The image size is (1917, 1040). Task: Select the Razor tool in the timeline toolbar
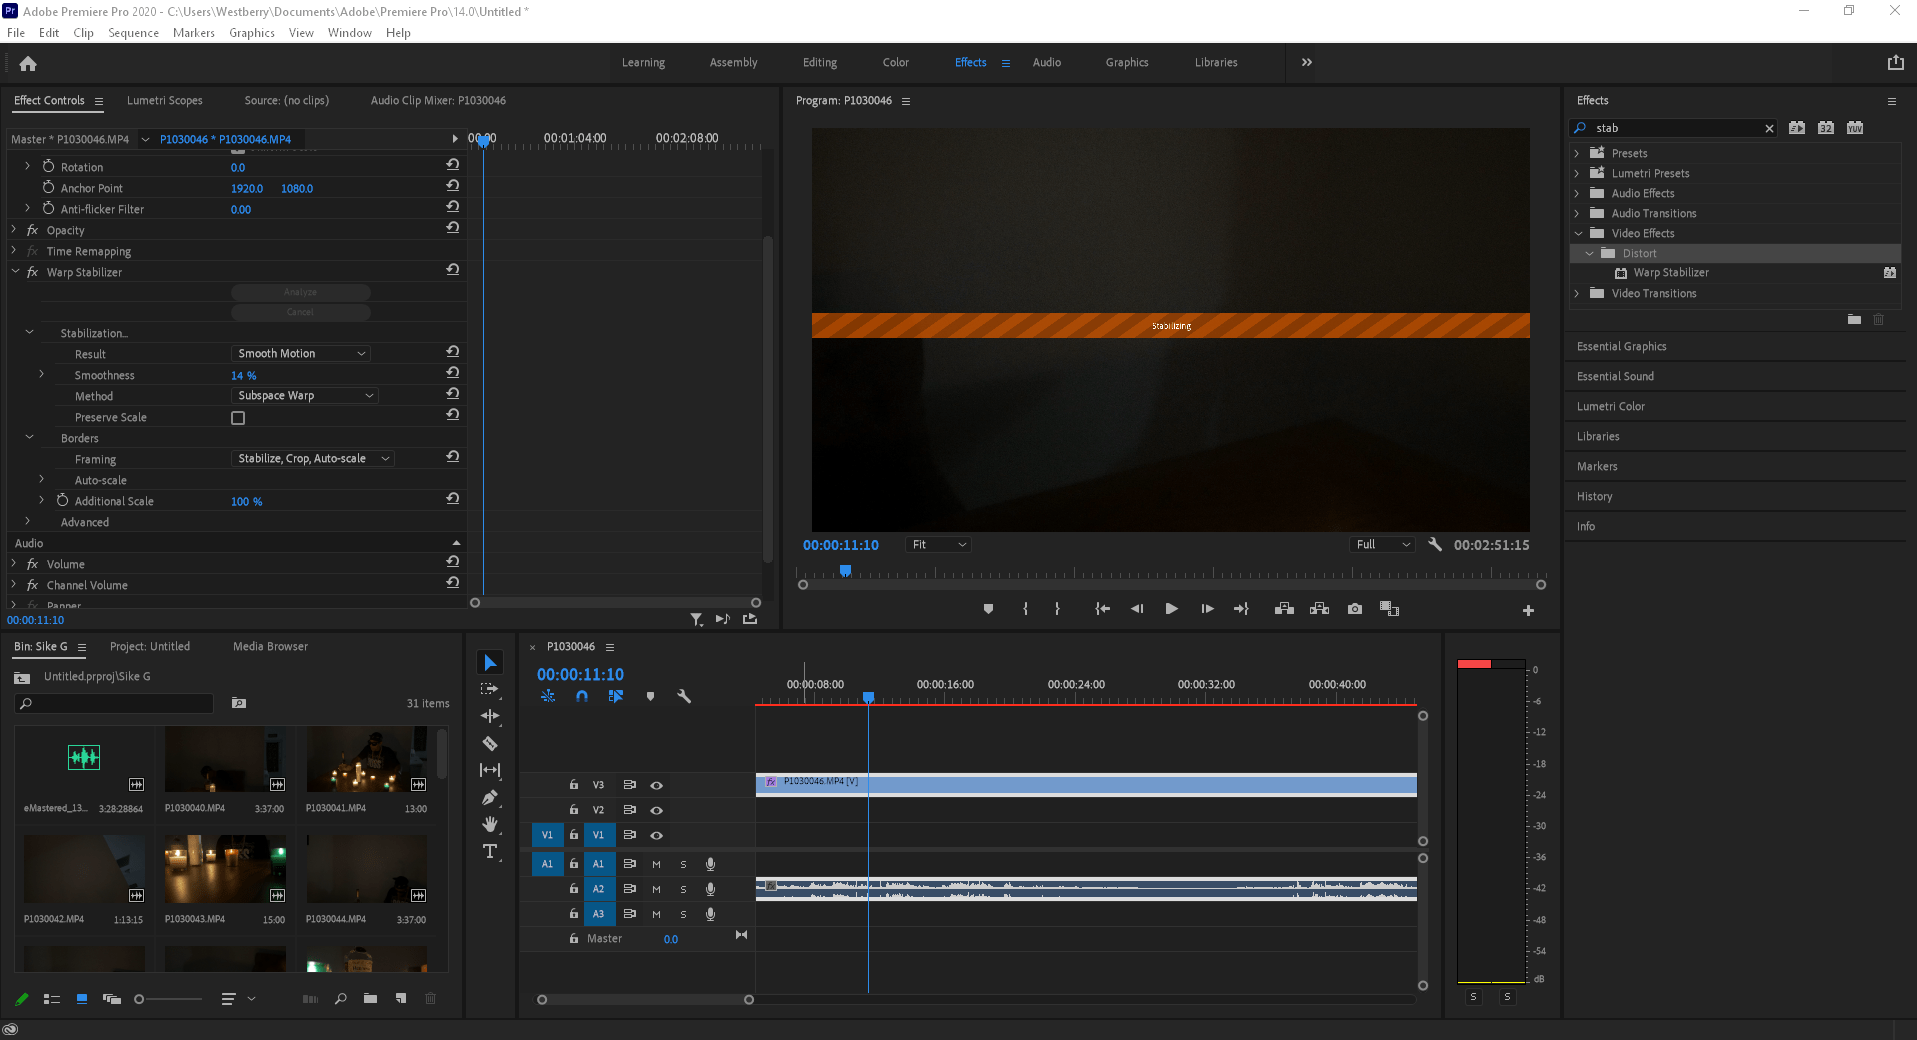pos(490,744)
